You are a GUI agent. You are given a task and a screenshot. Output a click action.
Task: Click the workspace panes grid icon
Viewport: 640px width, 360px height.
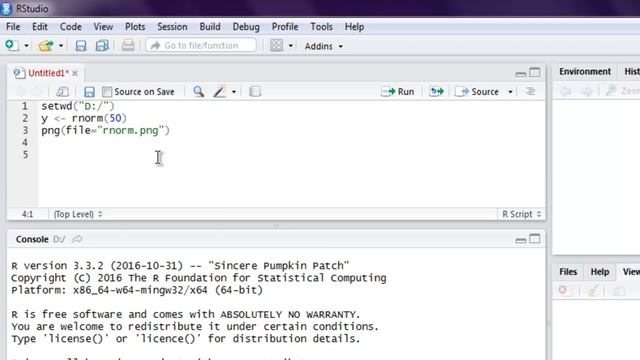tap(276, 45)
